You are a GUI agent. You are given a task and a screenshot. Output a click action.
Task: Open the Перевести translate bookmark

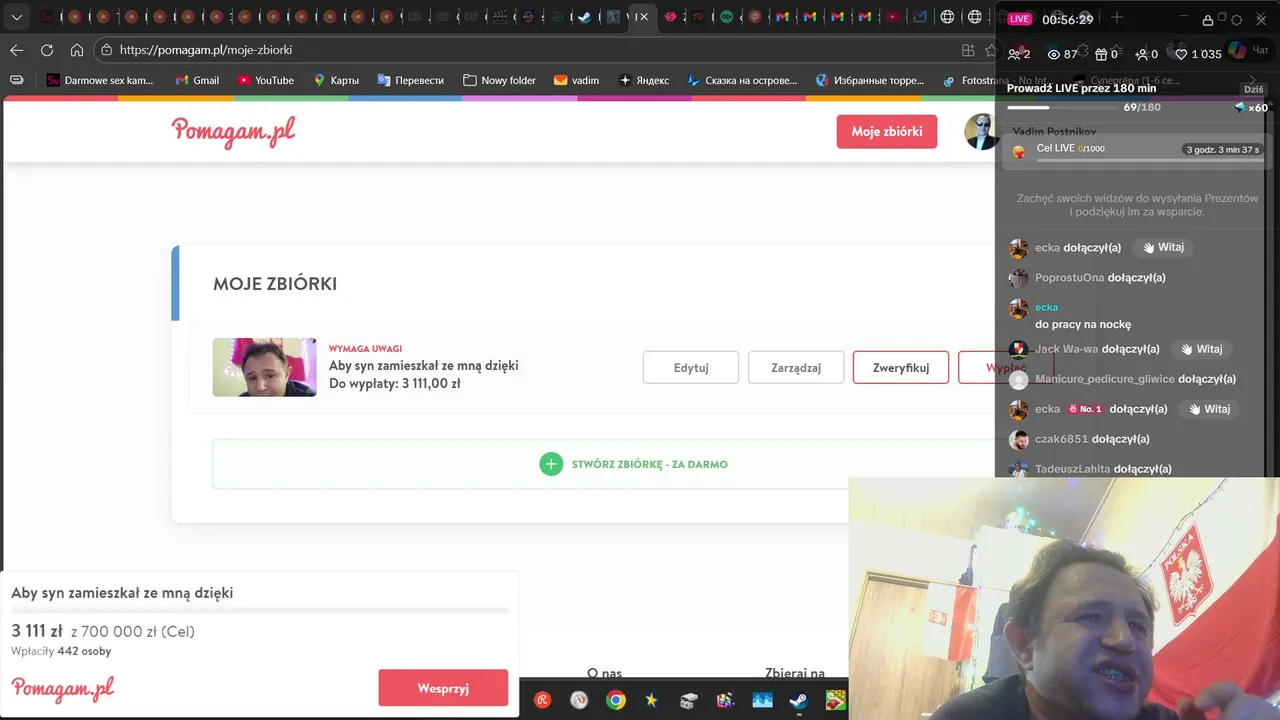tap(410, 80)
